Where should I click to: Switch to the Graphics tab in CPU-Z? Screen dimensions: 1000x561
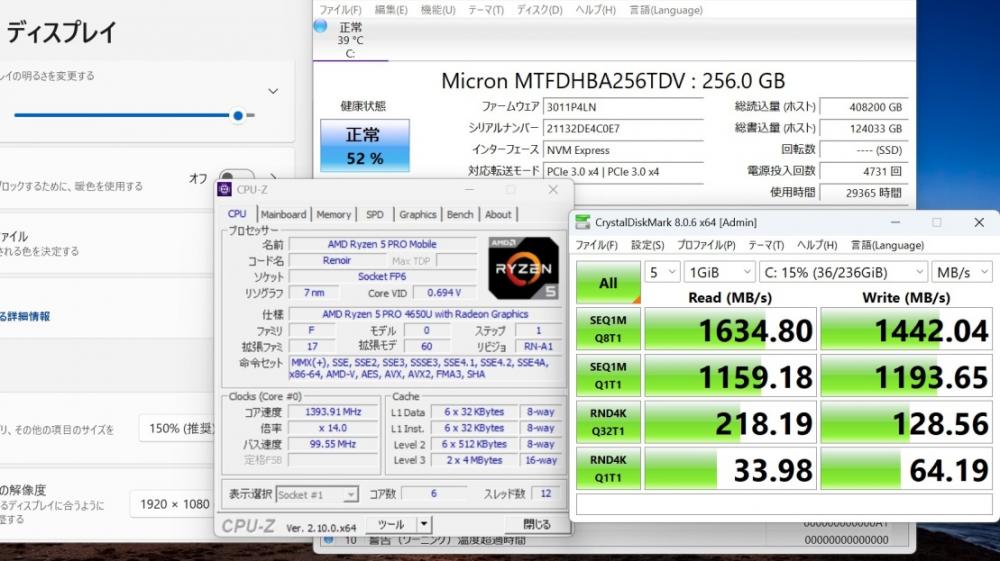point(418,214)
